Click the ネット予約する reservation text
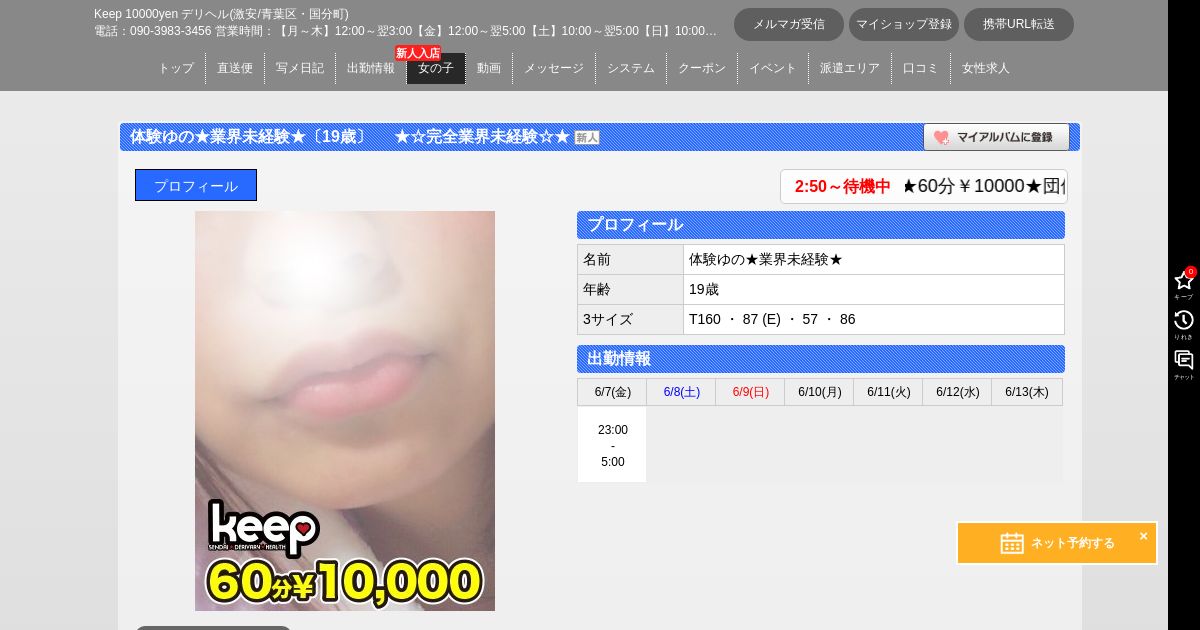1200x630 pixels. [x=1072, y=543]
